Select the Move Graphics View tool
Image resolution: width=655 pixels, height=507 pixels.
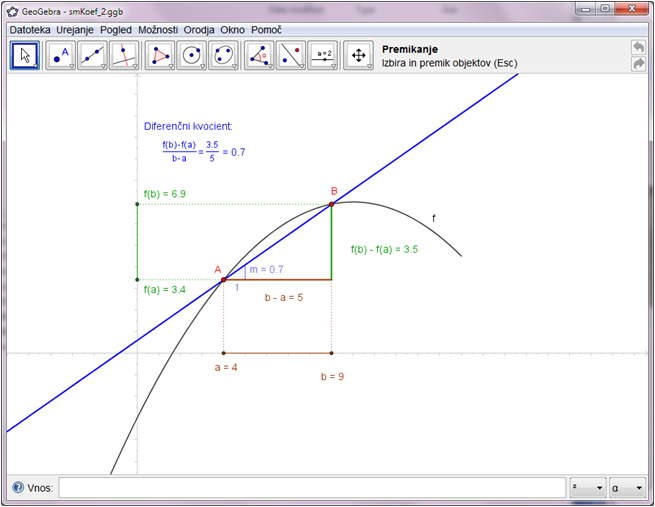pos(358,55)
